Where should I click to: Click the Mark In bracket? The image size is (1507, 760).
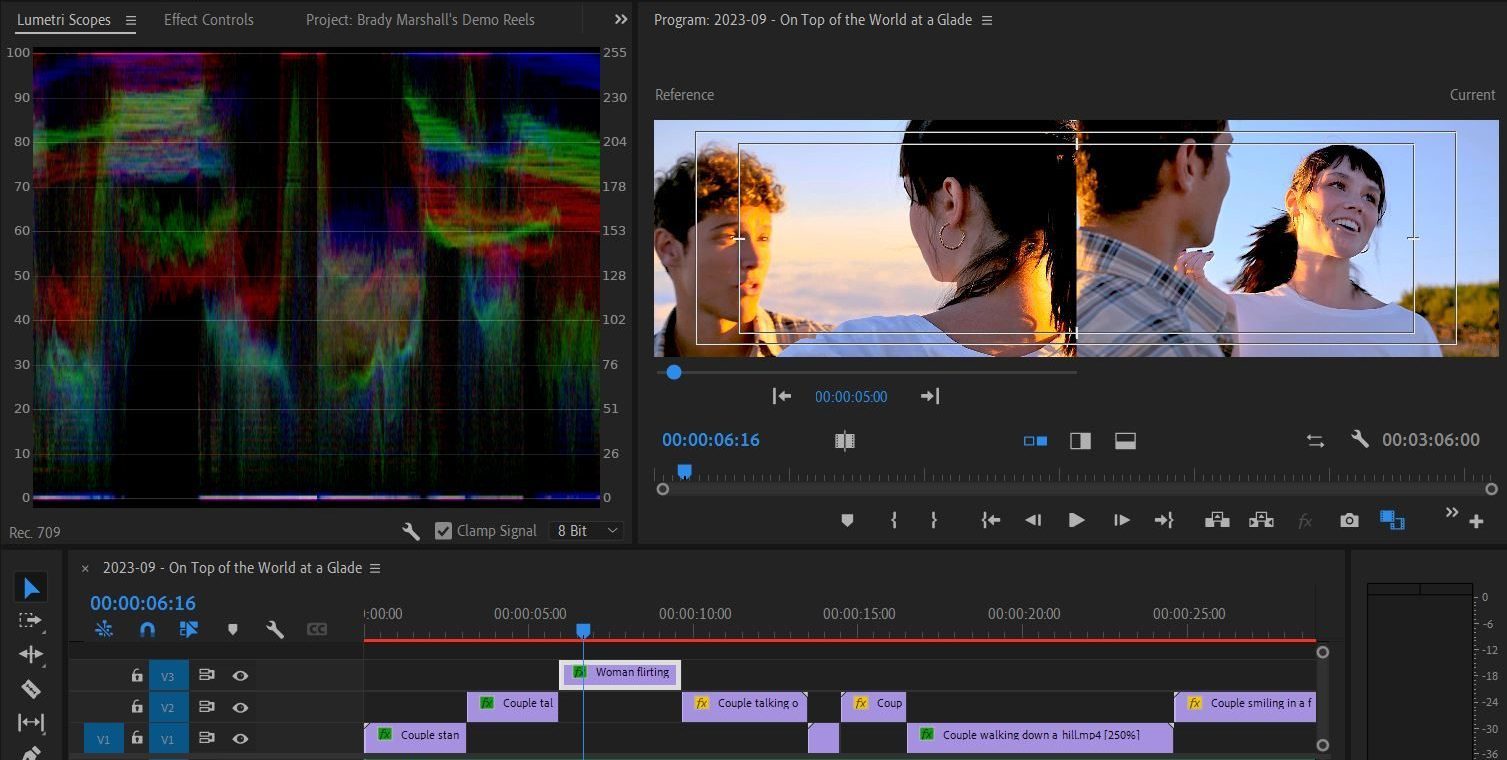[x=893, y=520]
